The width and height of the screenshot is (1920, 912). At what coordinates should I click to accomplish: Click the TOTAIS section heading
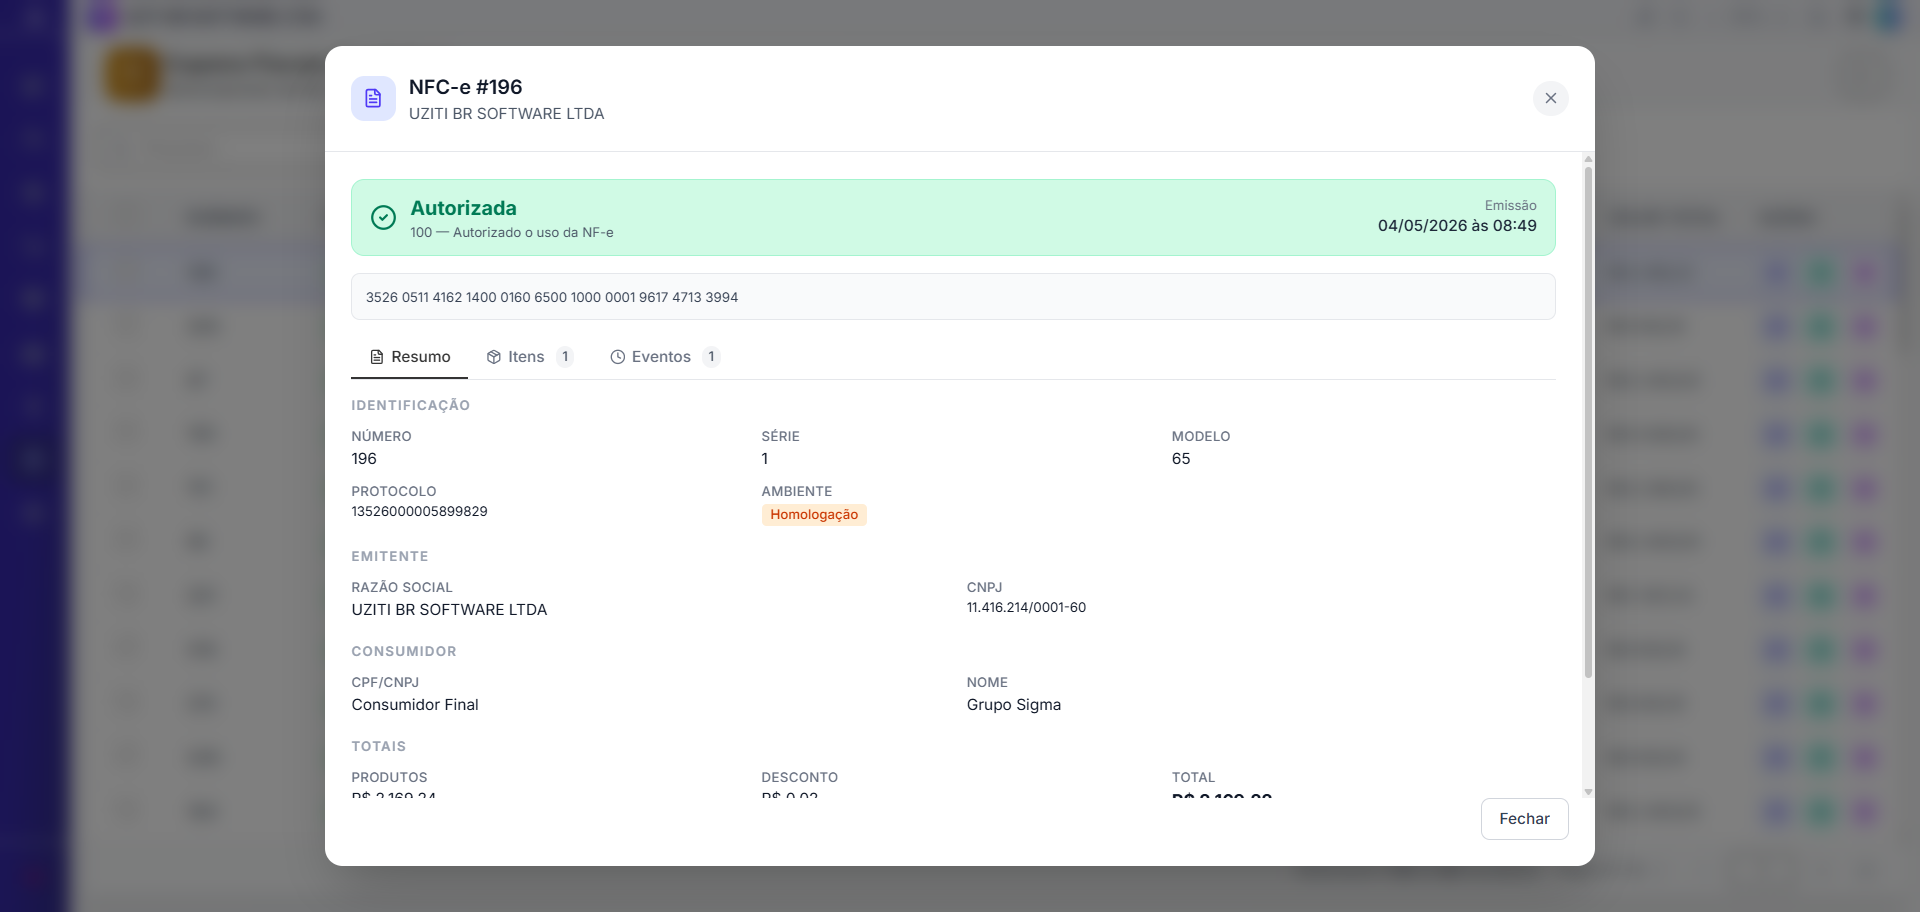point(378,746)
